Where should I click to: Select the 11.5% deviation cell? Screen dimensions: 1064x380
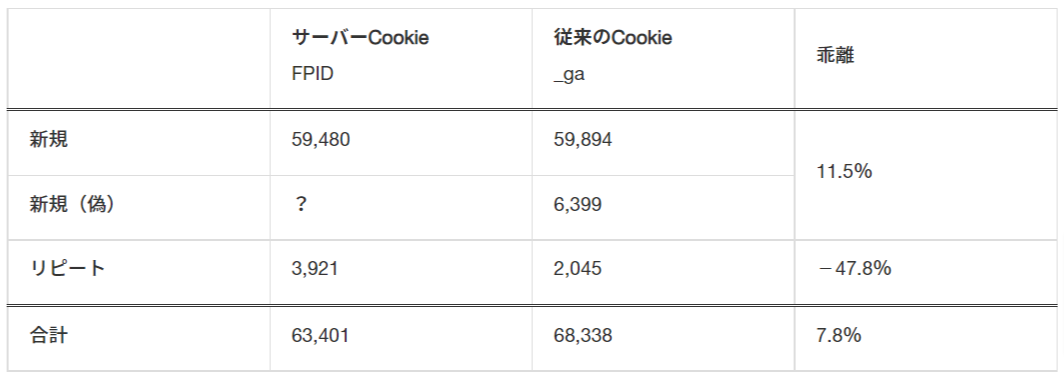pyautogui.click(x=844, y=172)
